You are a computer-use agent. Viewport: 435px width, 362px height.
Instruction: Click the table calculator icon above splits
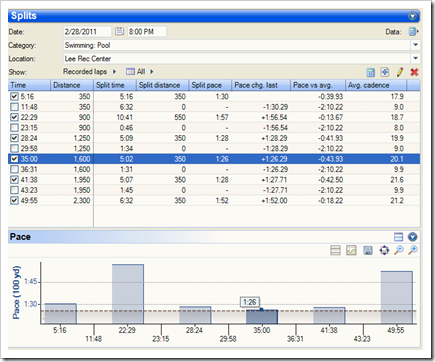tap(370, 72)
